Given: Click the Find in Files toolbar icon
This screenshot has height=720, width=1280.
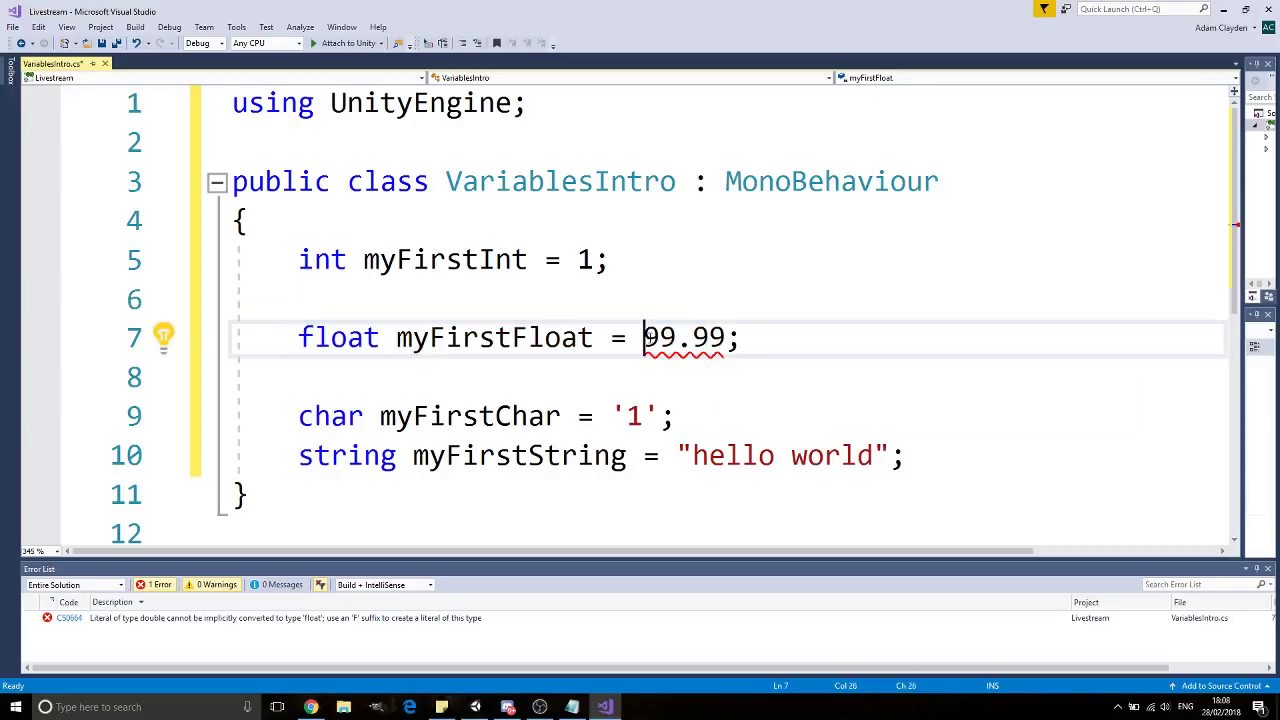Looking at the screenshot, I should [397, 43].
